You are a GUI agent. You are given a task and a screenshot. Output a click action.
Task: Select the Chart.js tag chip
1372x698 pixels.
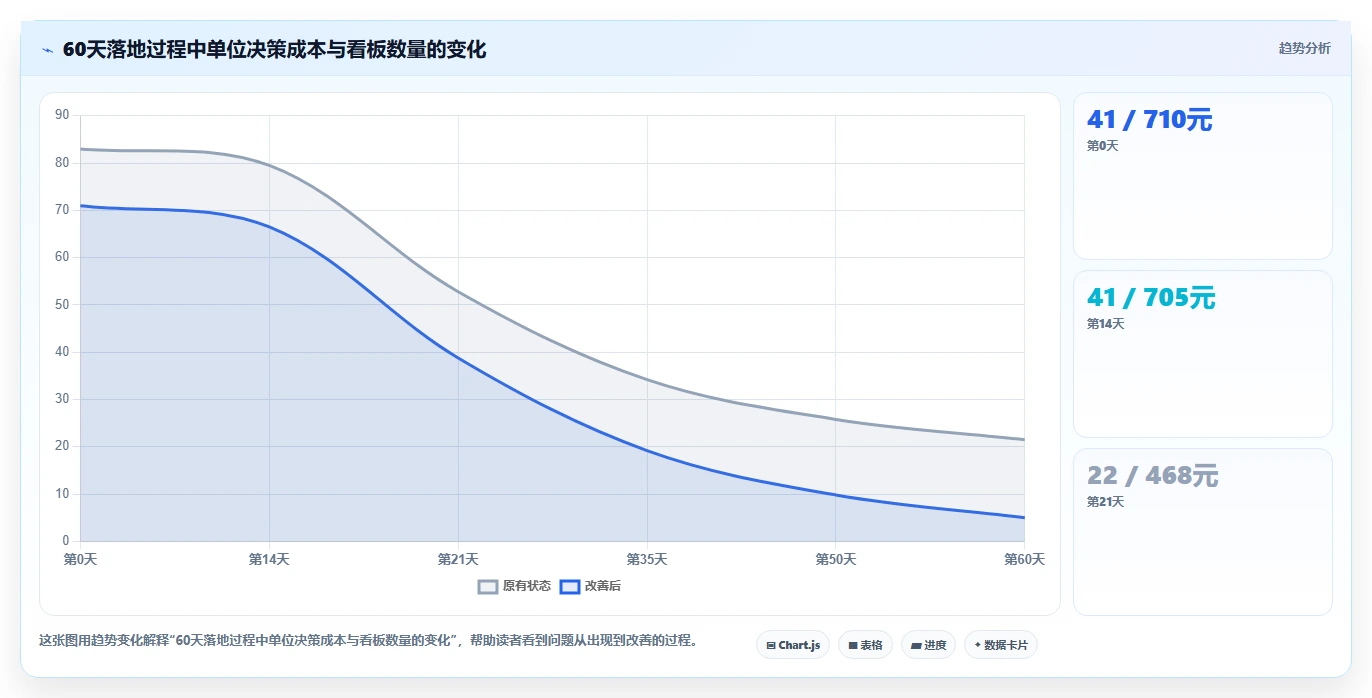tap(793, 645)
